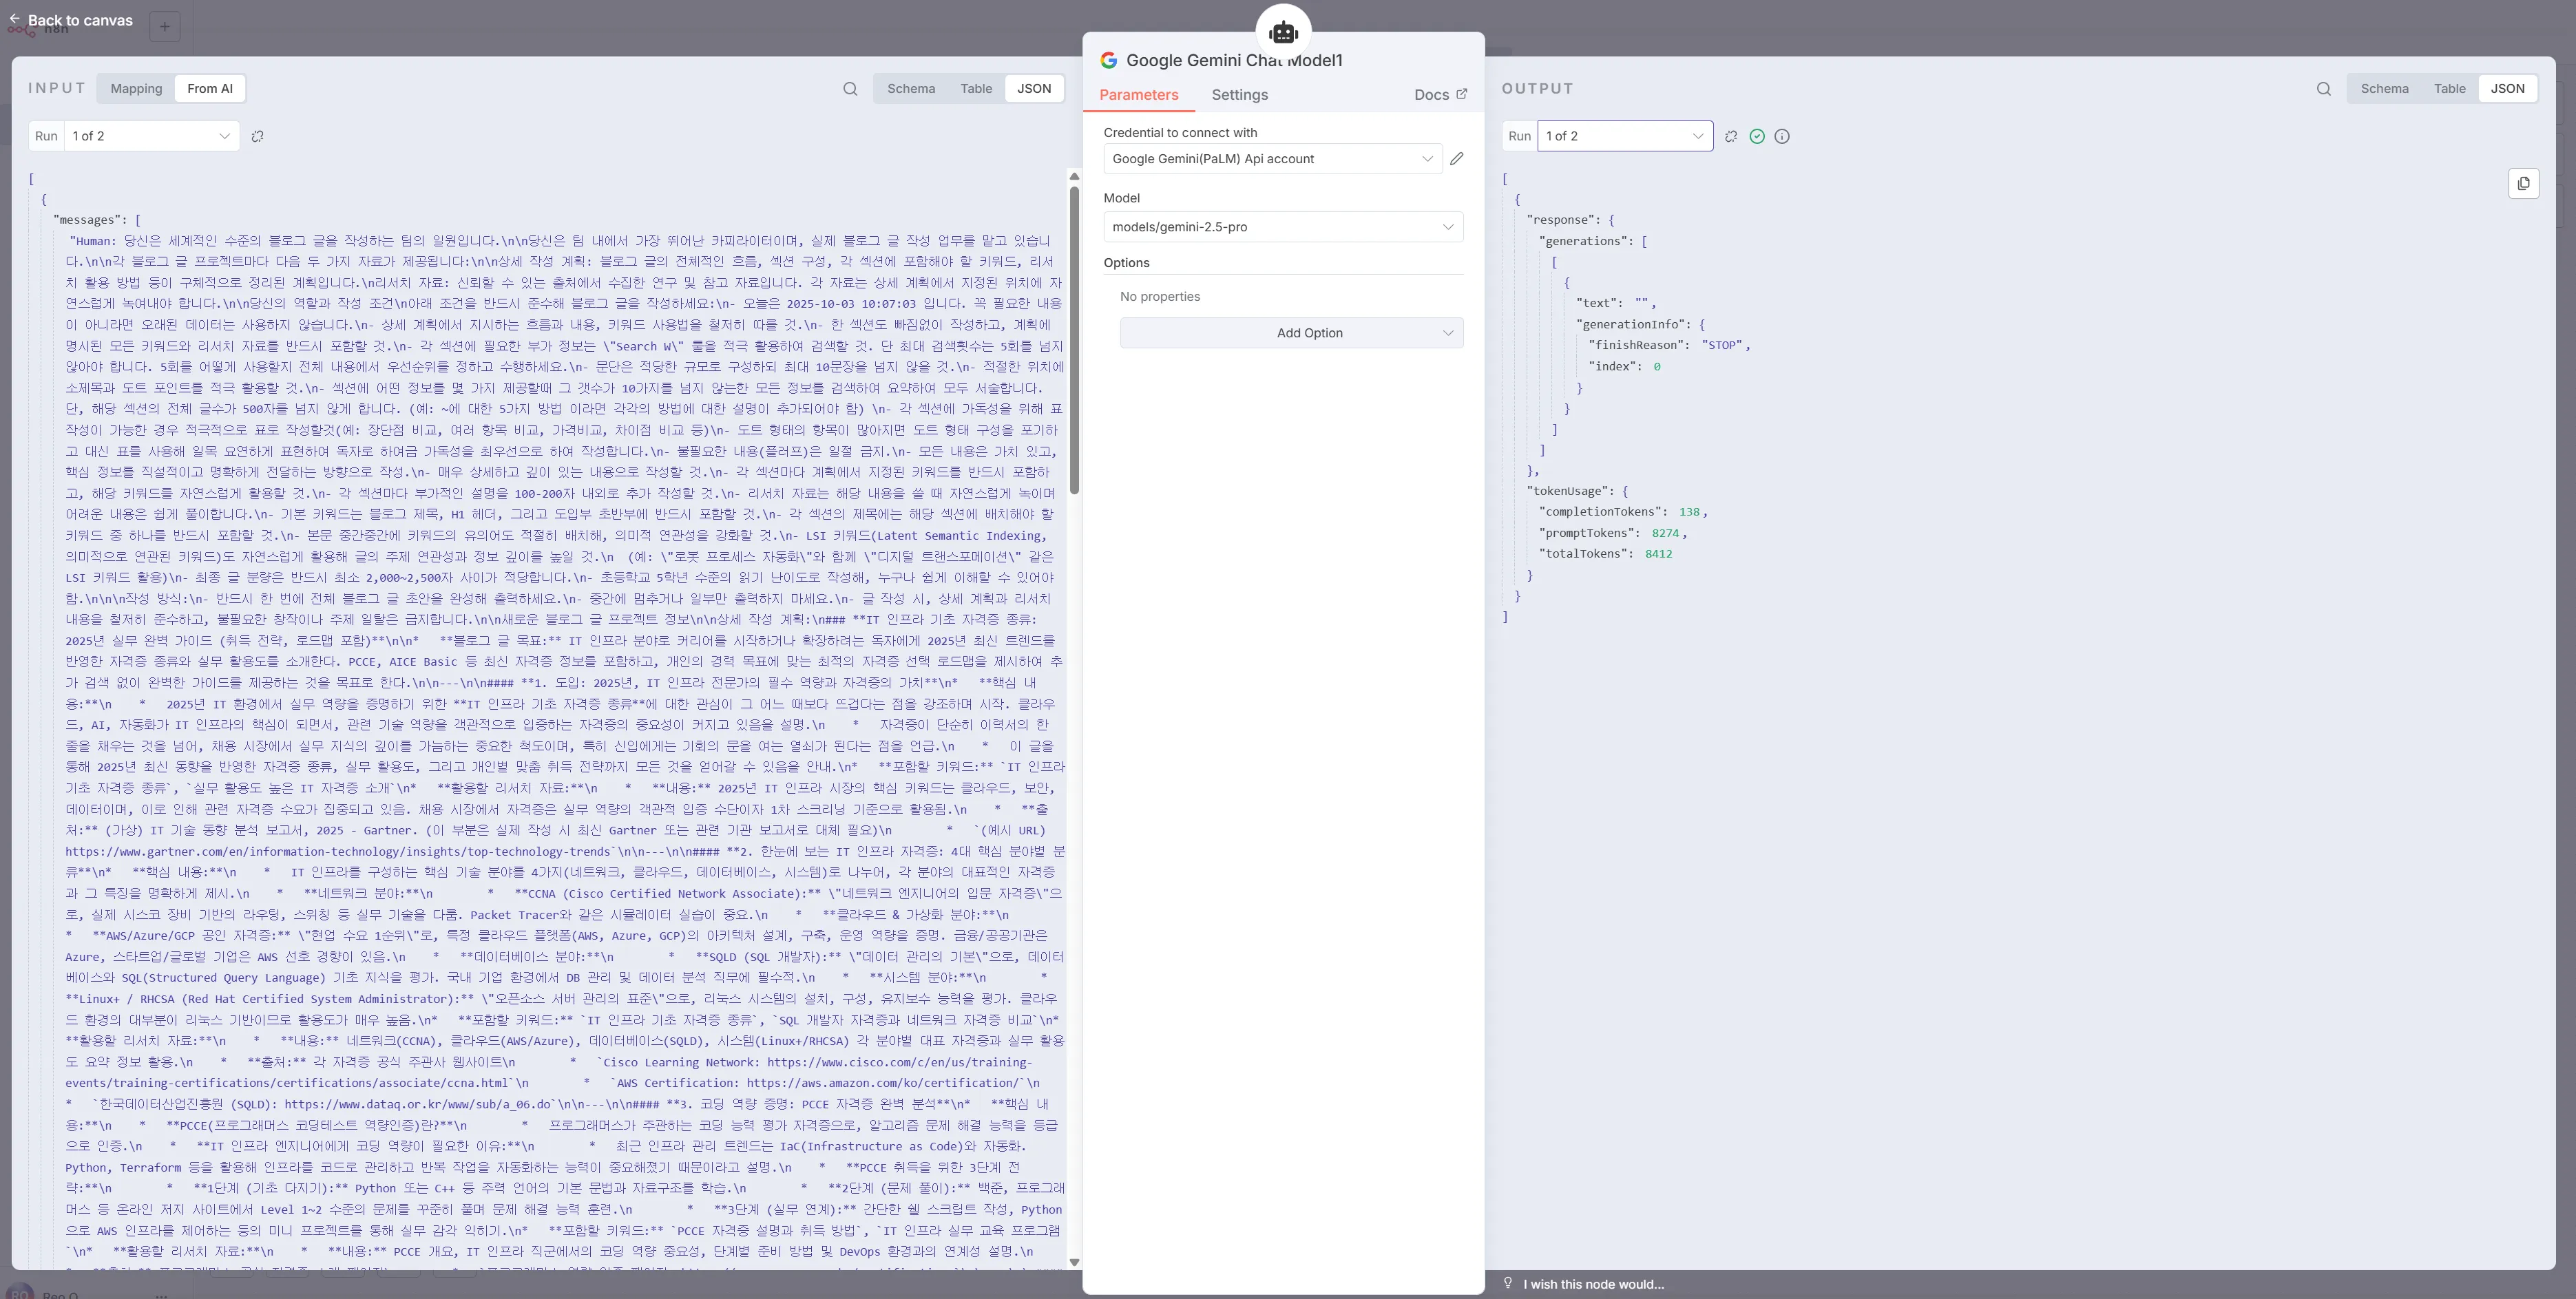This screenshot has width=2576, height=1299.
Task: Click the green success check icon
Action: pos(1757,137)
